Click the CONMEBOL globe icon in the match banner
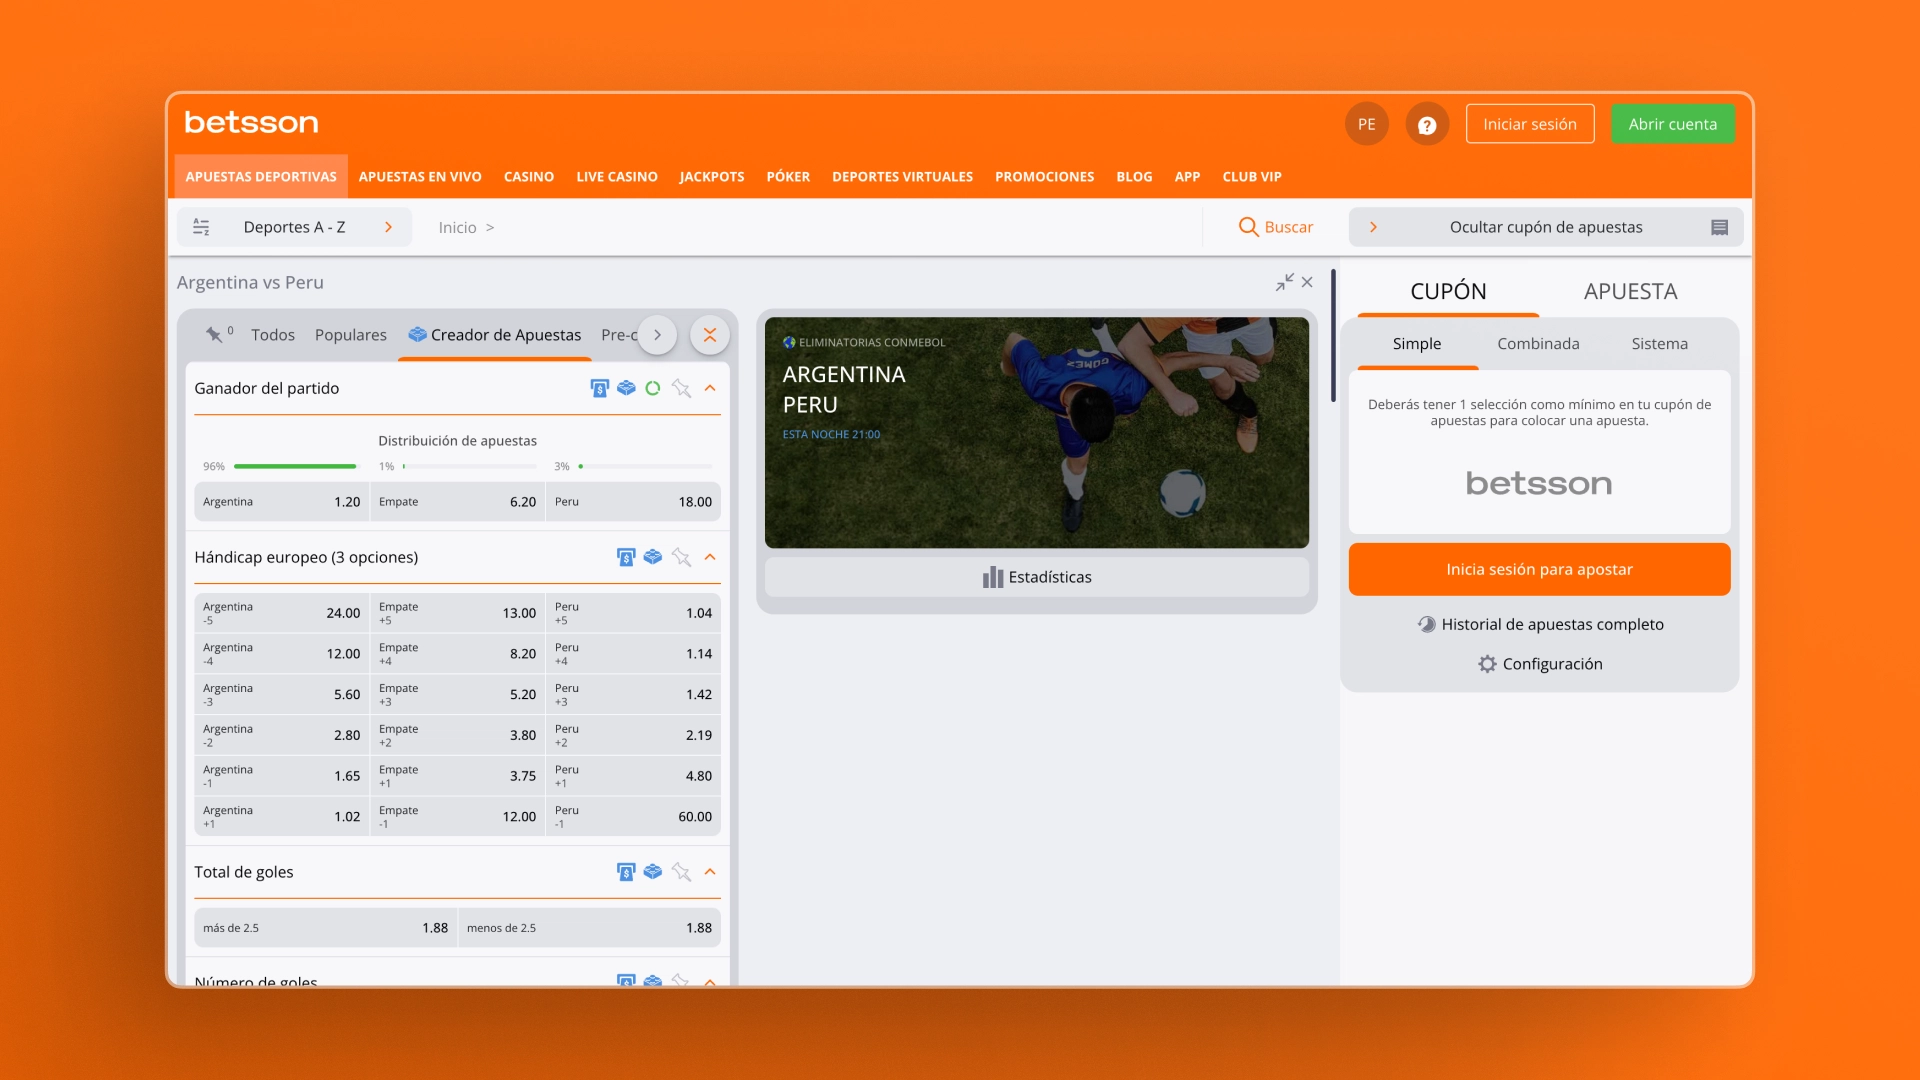Image resolution: width=1920 pixels, height=1080 pixels. 789,342
